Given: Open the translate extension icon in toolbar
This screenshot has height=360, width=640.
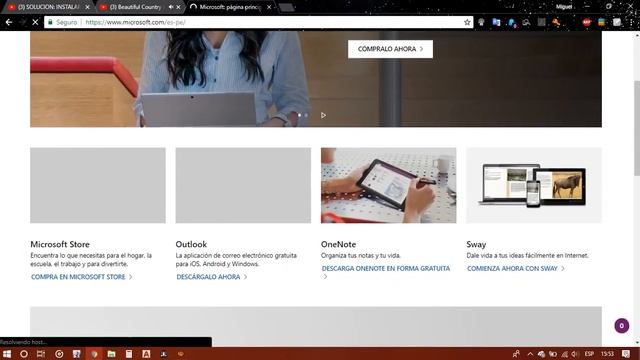Looking at the screenshot, I should [x=496, y=22].
